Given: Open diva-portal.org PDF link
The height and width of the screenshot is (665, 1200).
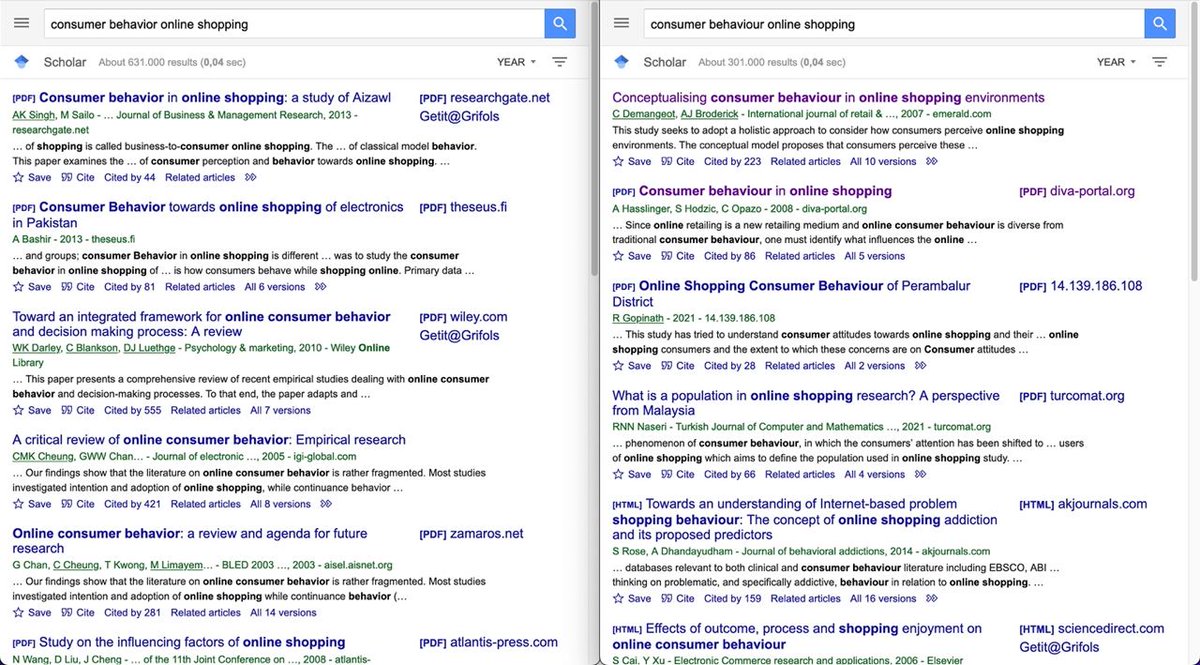Looking at the screenshot, I should pos(1077,191).
